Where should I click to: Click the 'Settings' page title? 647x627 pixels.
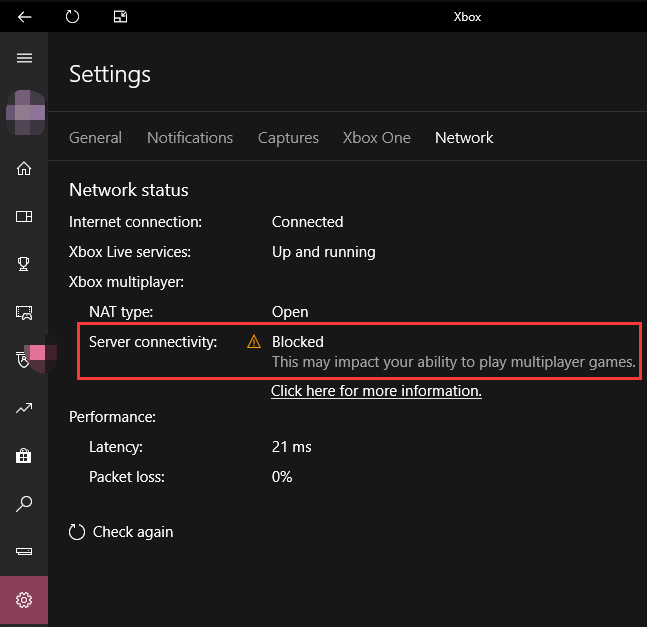tap(110, 75)
